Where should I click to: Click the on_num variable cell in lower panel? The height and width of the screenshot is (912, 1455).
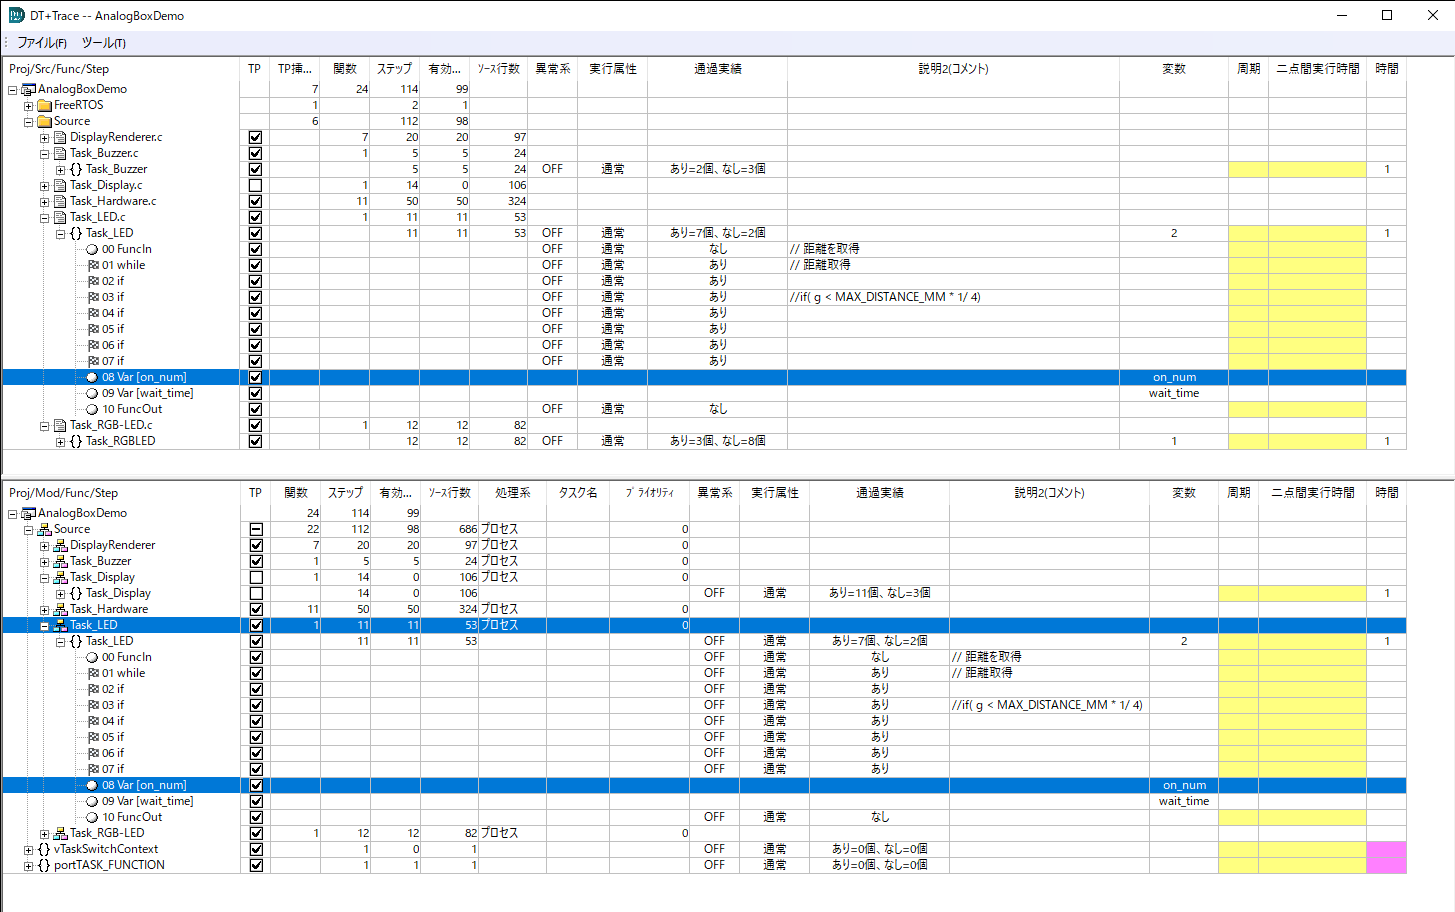pyautogui.click(x=1184, y=785)
